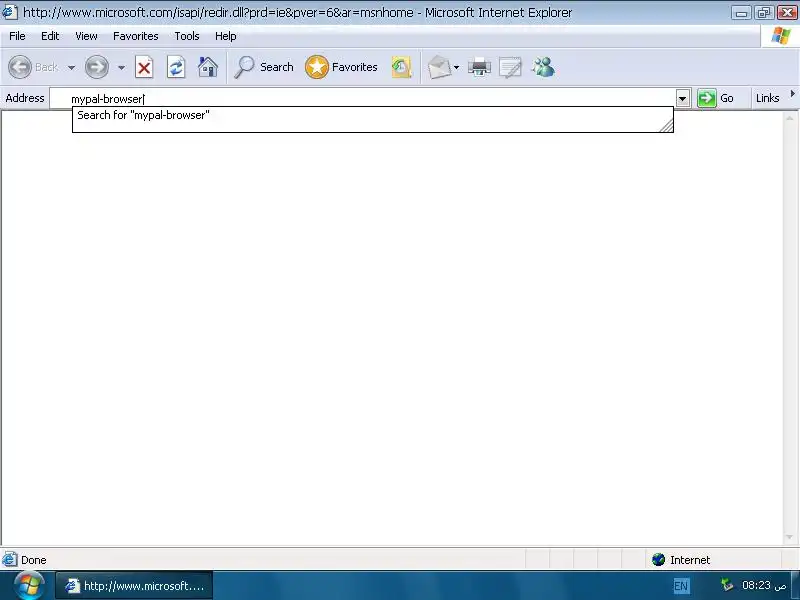Click the page icon in title bar

tap(10, 12)
